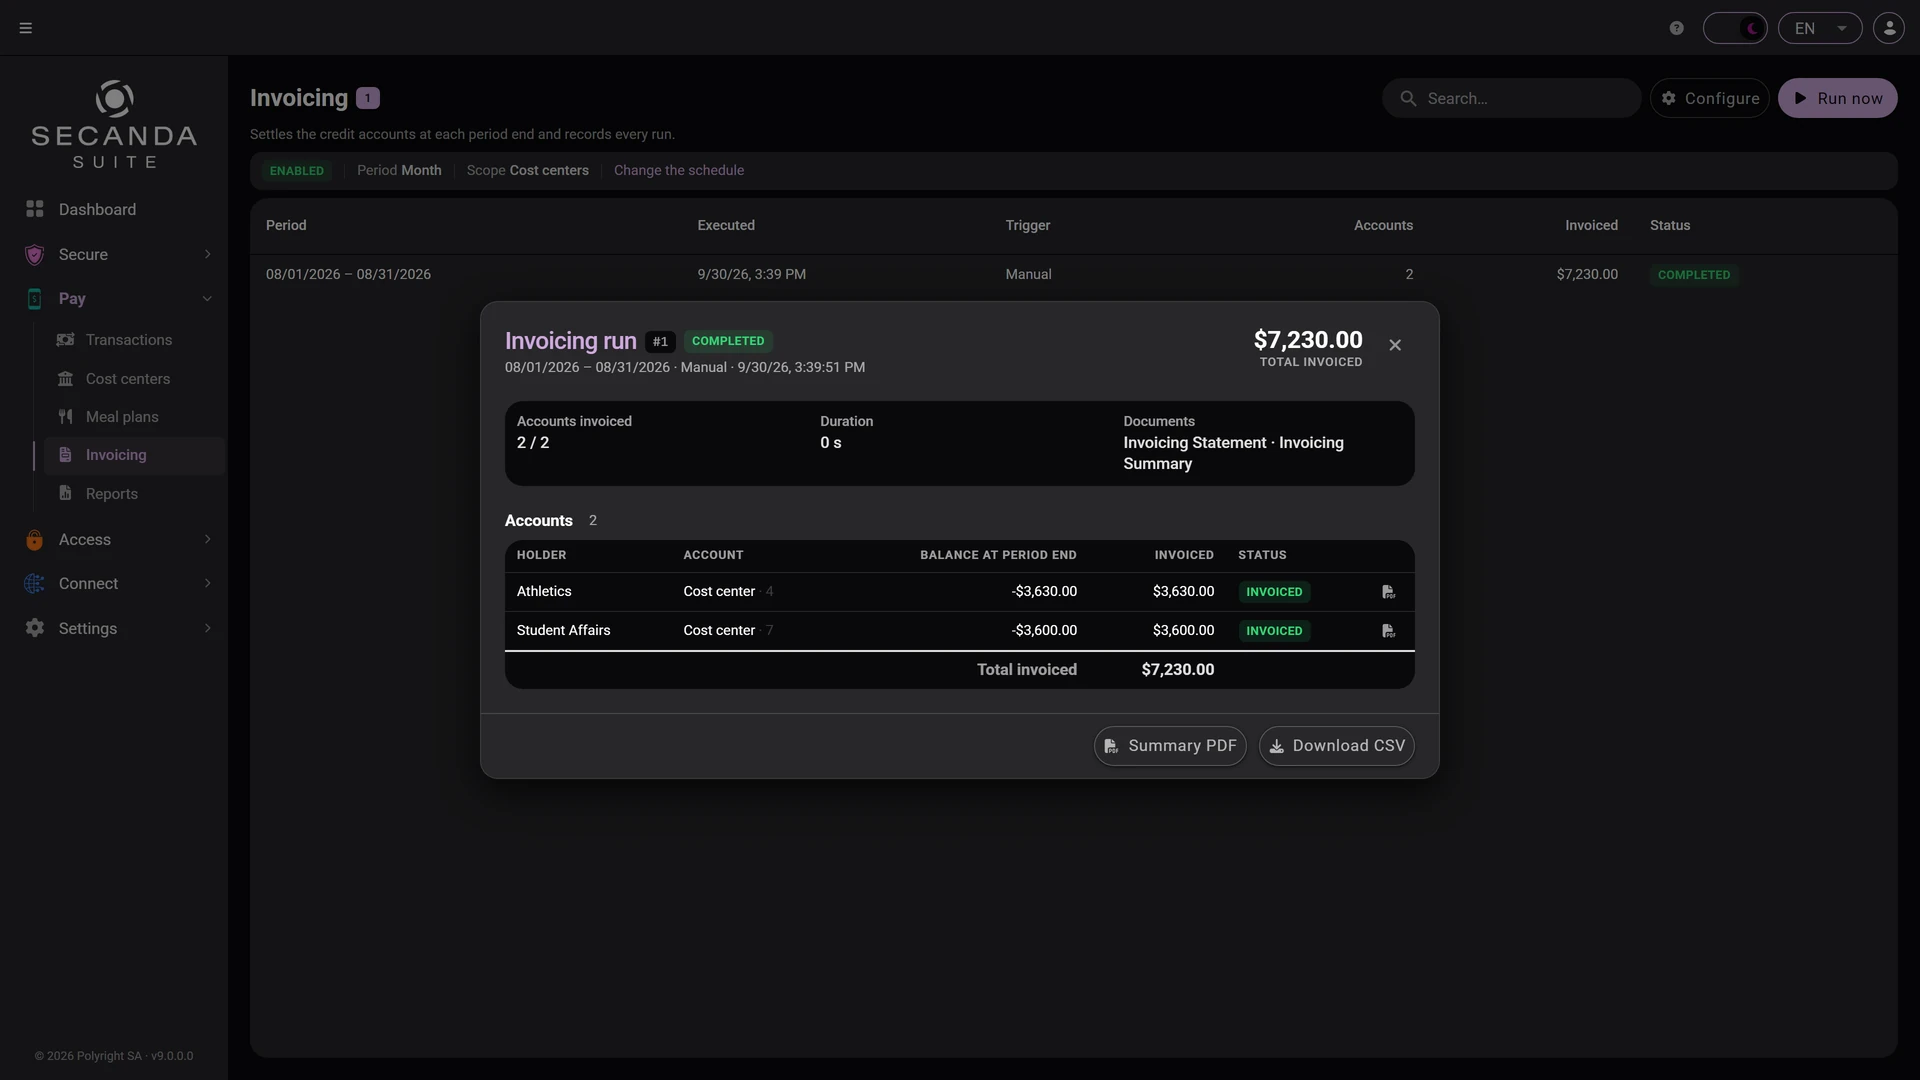This screenshot has height=1080, width=1920.
Task: Click the -$3,630.00 balance cell
Action: point(1044,592)
